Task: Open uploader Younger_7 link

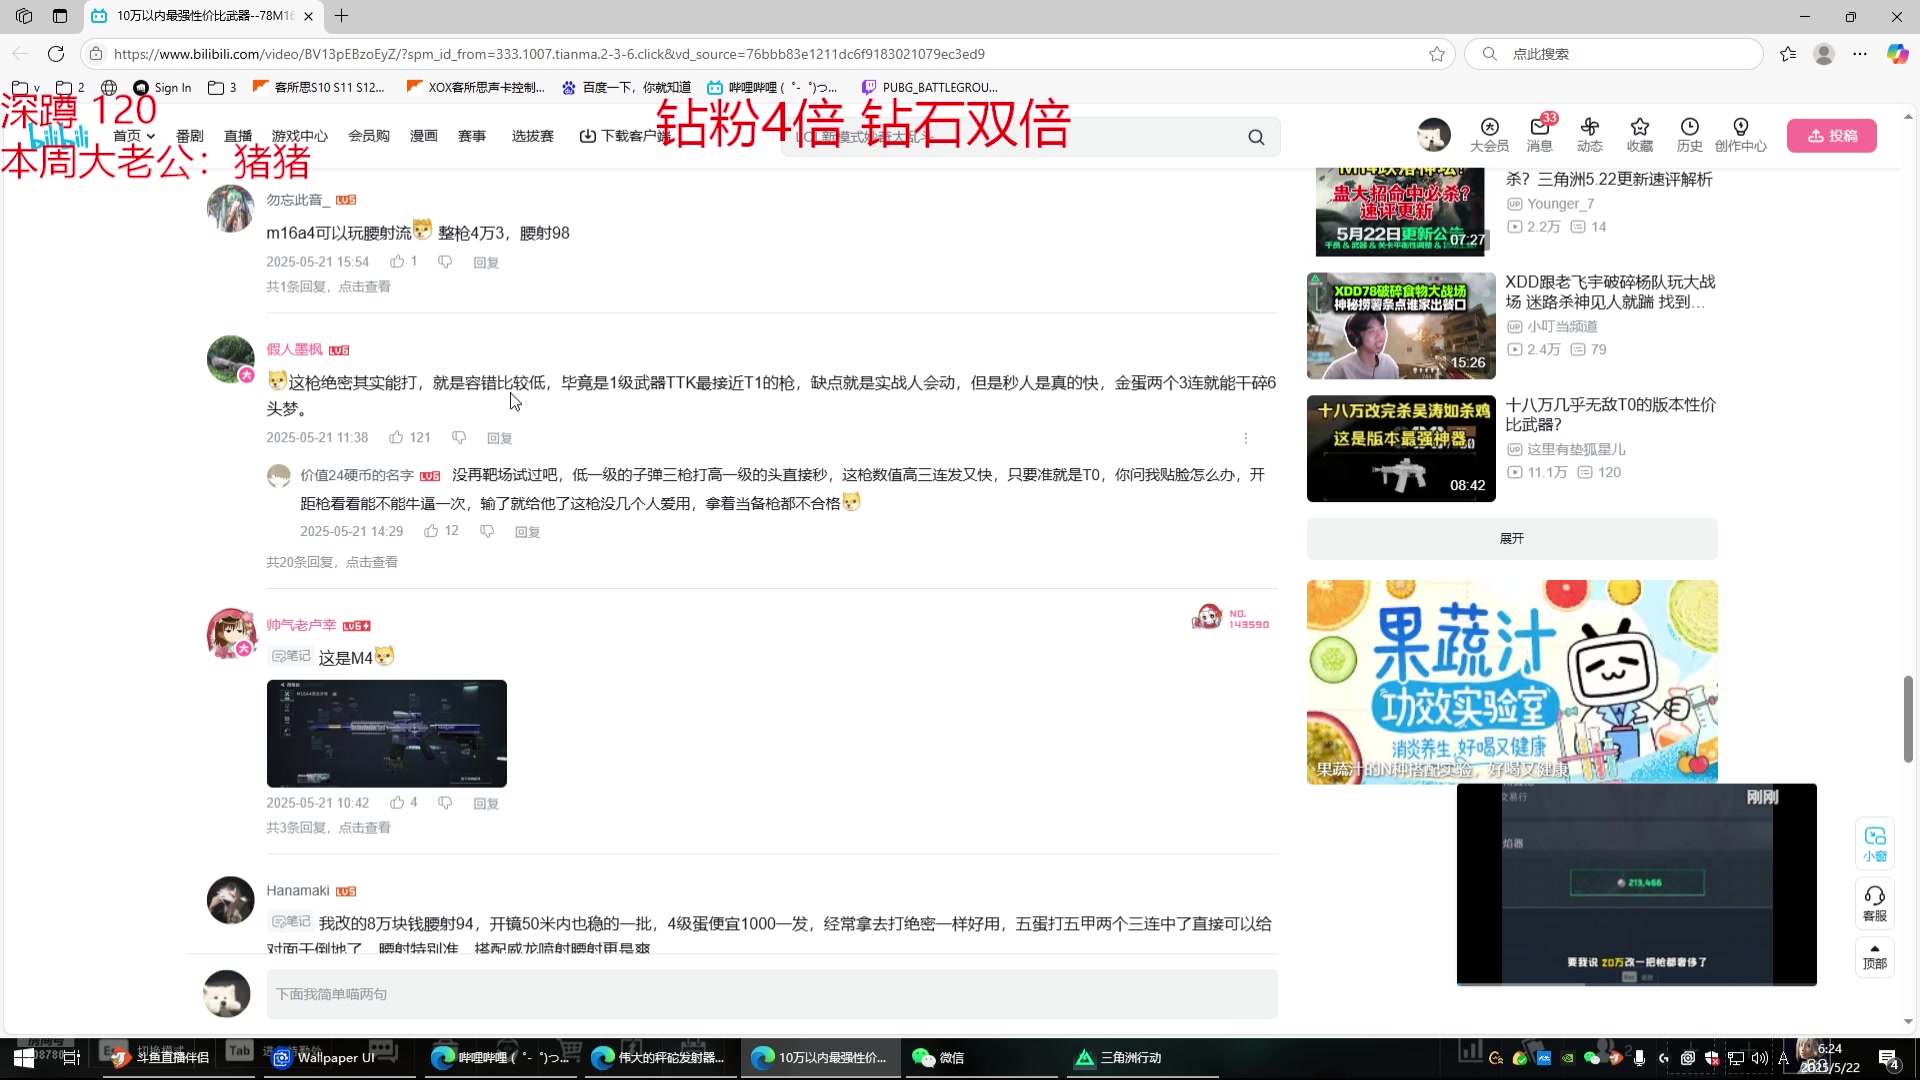Action: [1560, 204]
